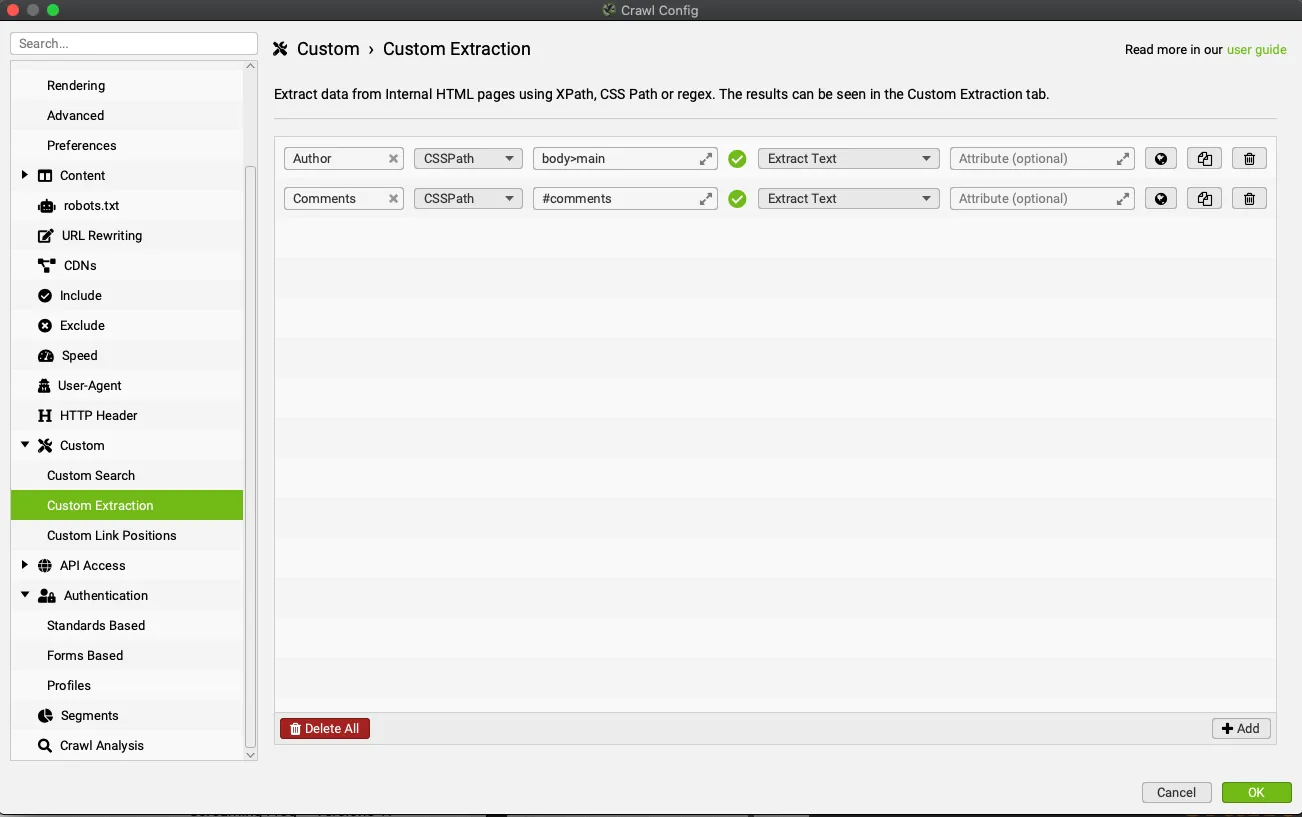Open Extract Text dropdown in Comments row
Image resolution: width=1302 pixels, height=817 pixels.
[x=848, y=199]
